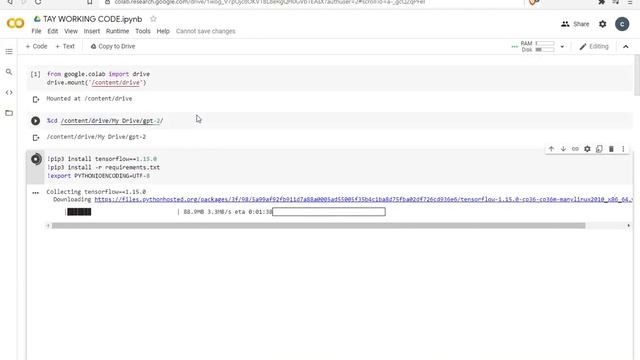Viewport: 640px width, 360px height.
Task: Clear output of the drive mount cell
Action: 36,99
